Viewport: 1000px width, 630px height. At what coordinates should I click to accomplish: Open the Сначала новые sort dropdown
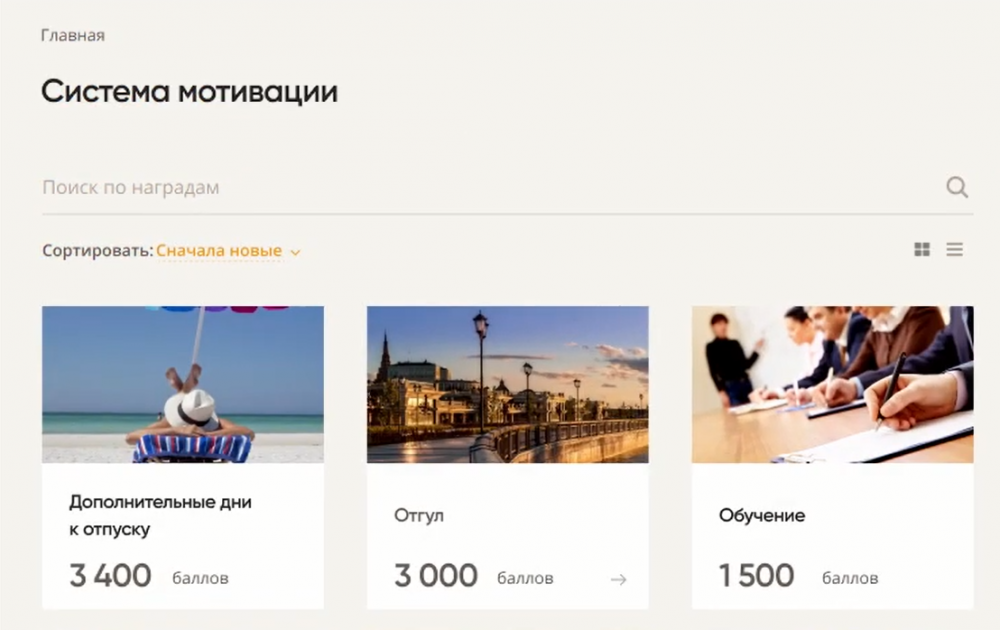point(219,251)
